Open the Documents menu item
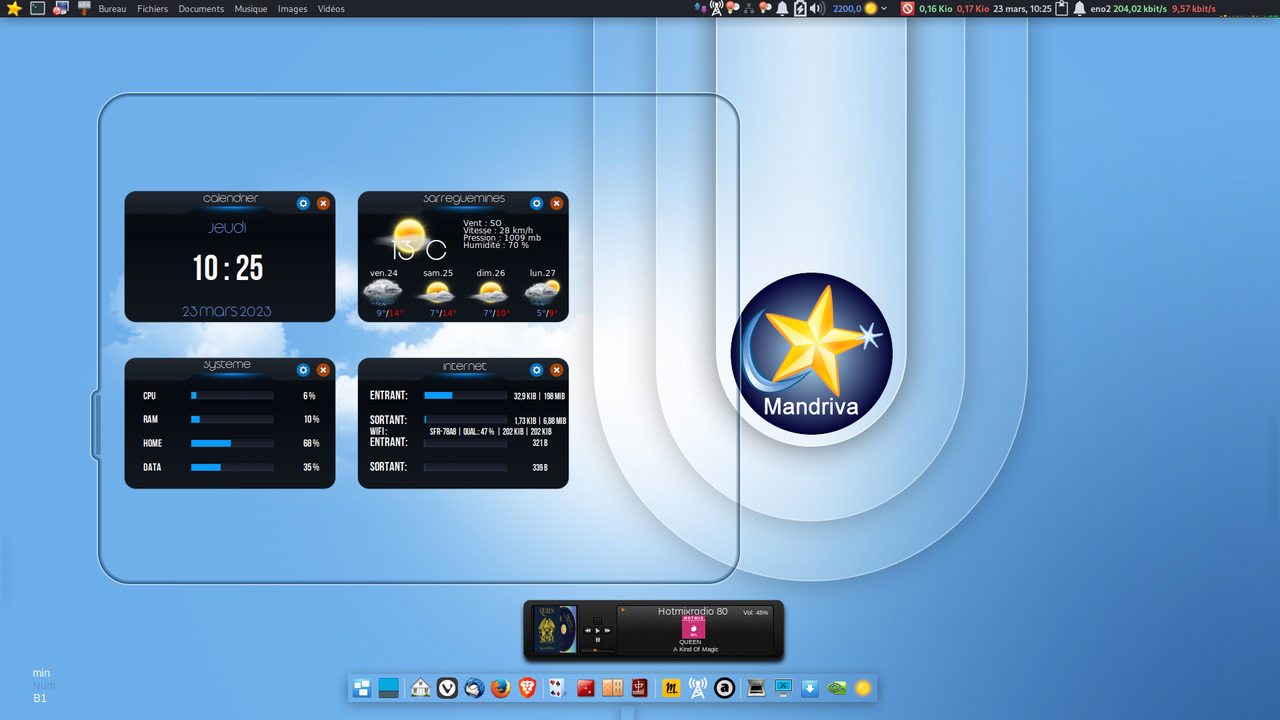This screenshot has width=1280, height=720. point(201,9)
